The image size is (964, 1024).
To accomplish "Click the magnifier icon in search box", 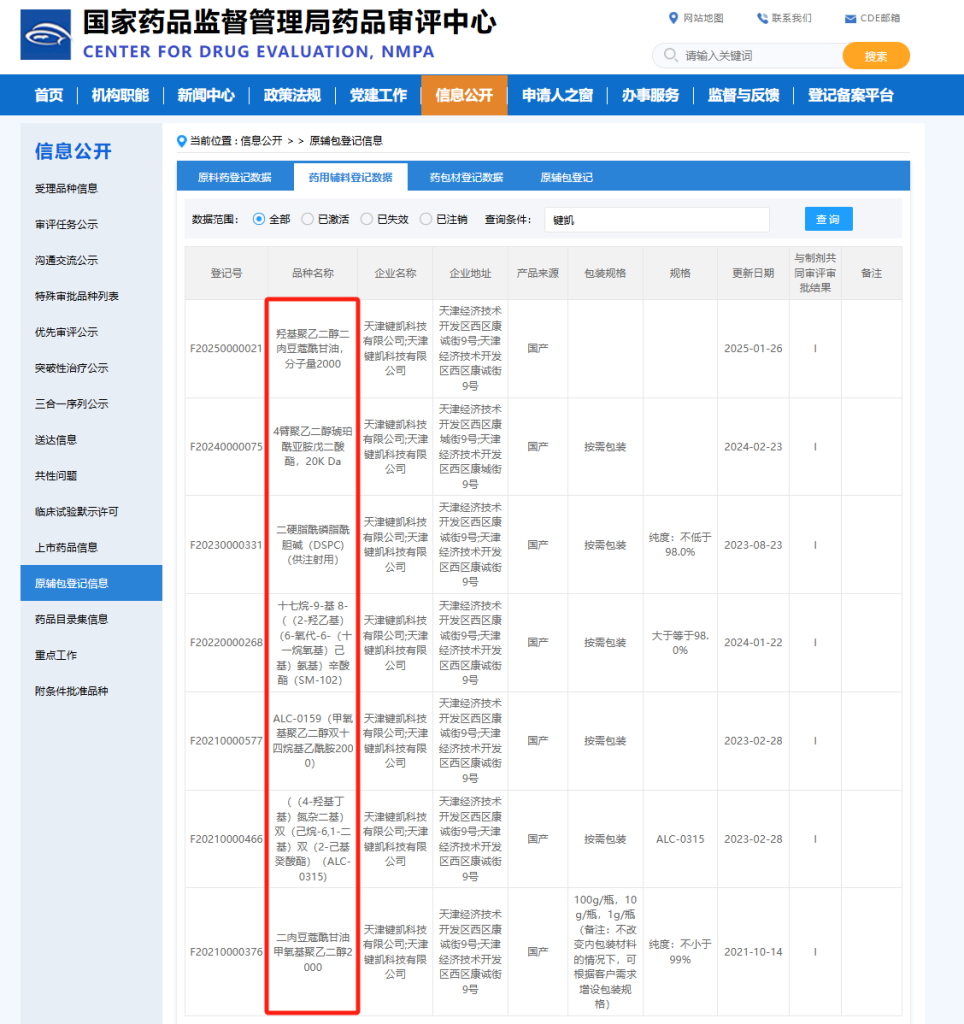I will point(671,56).
